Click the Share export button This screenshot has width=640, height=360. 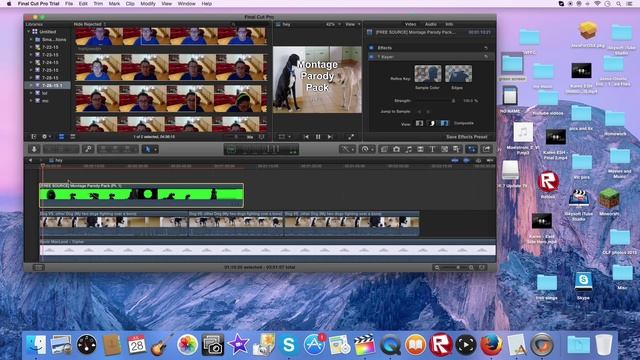pos(487,149)
